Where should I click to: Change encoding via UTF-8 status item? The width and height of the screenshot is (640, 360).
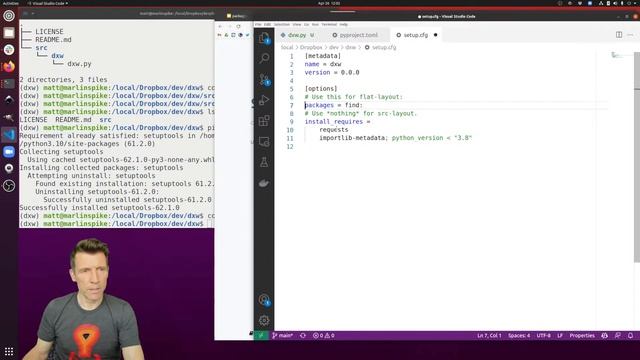[x=543, y=336]
